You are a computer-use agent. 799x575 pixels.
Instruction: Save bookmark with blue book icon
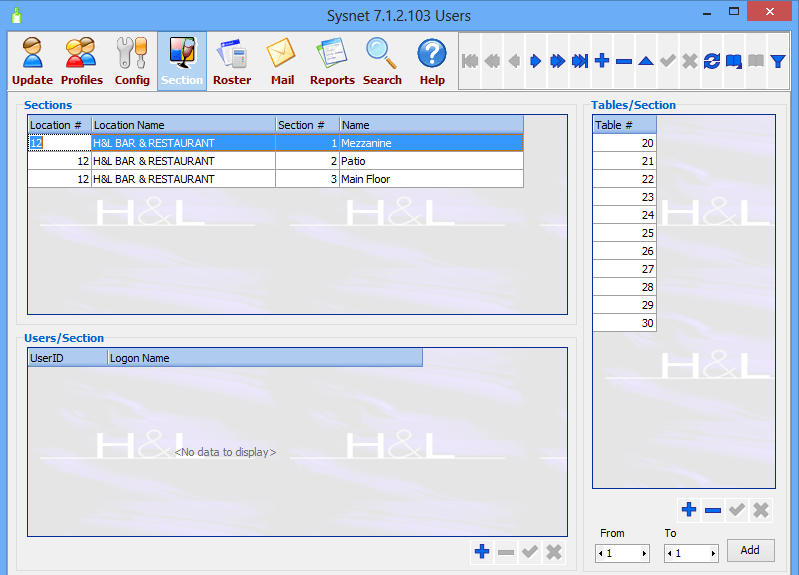(x=734, y=61)
